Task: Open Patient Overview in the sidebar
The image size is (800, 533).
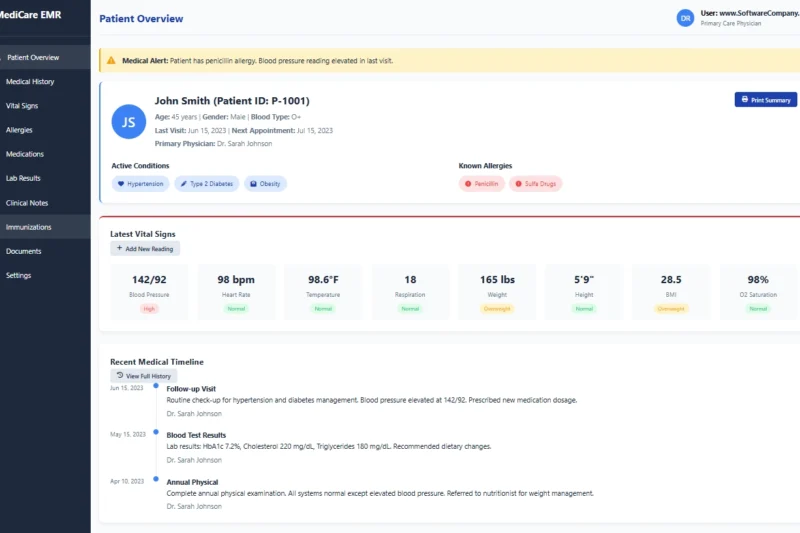Action: pyautogui.click(x=45, y=57)
